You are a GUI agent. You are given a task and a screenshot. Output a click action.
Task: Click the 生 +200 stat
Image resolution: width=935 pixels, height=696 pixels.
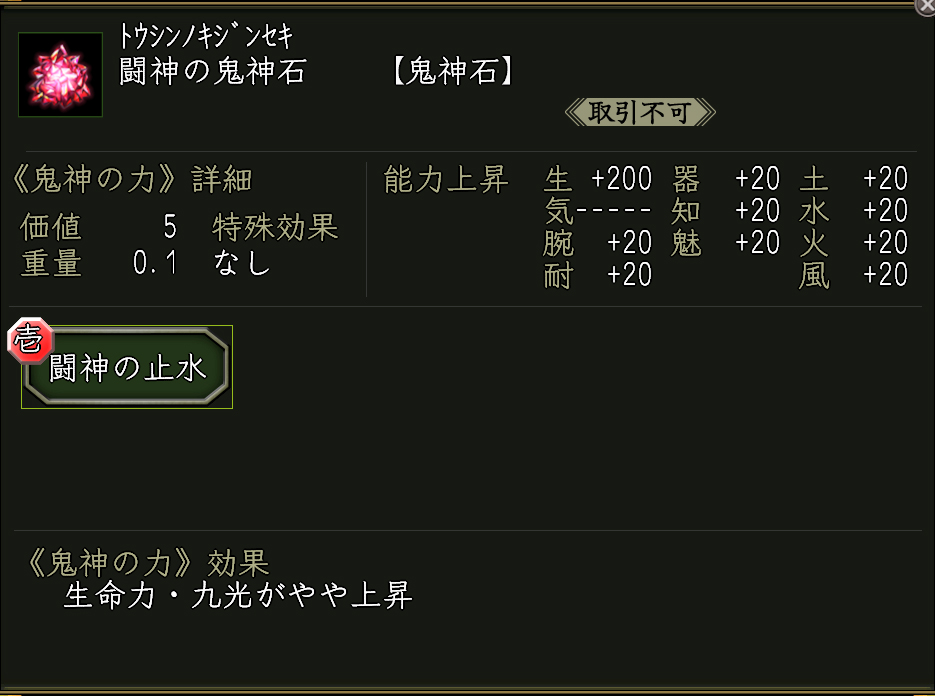(x=597, y=180)
